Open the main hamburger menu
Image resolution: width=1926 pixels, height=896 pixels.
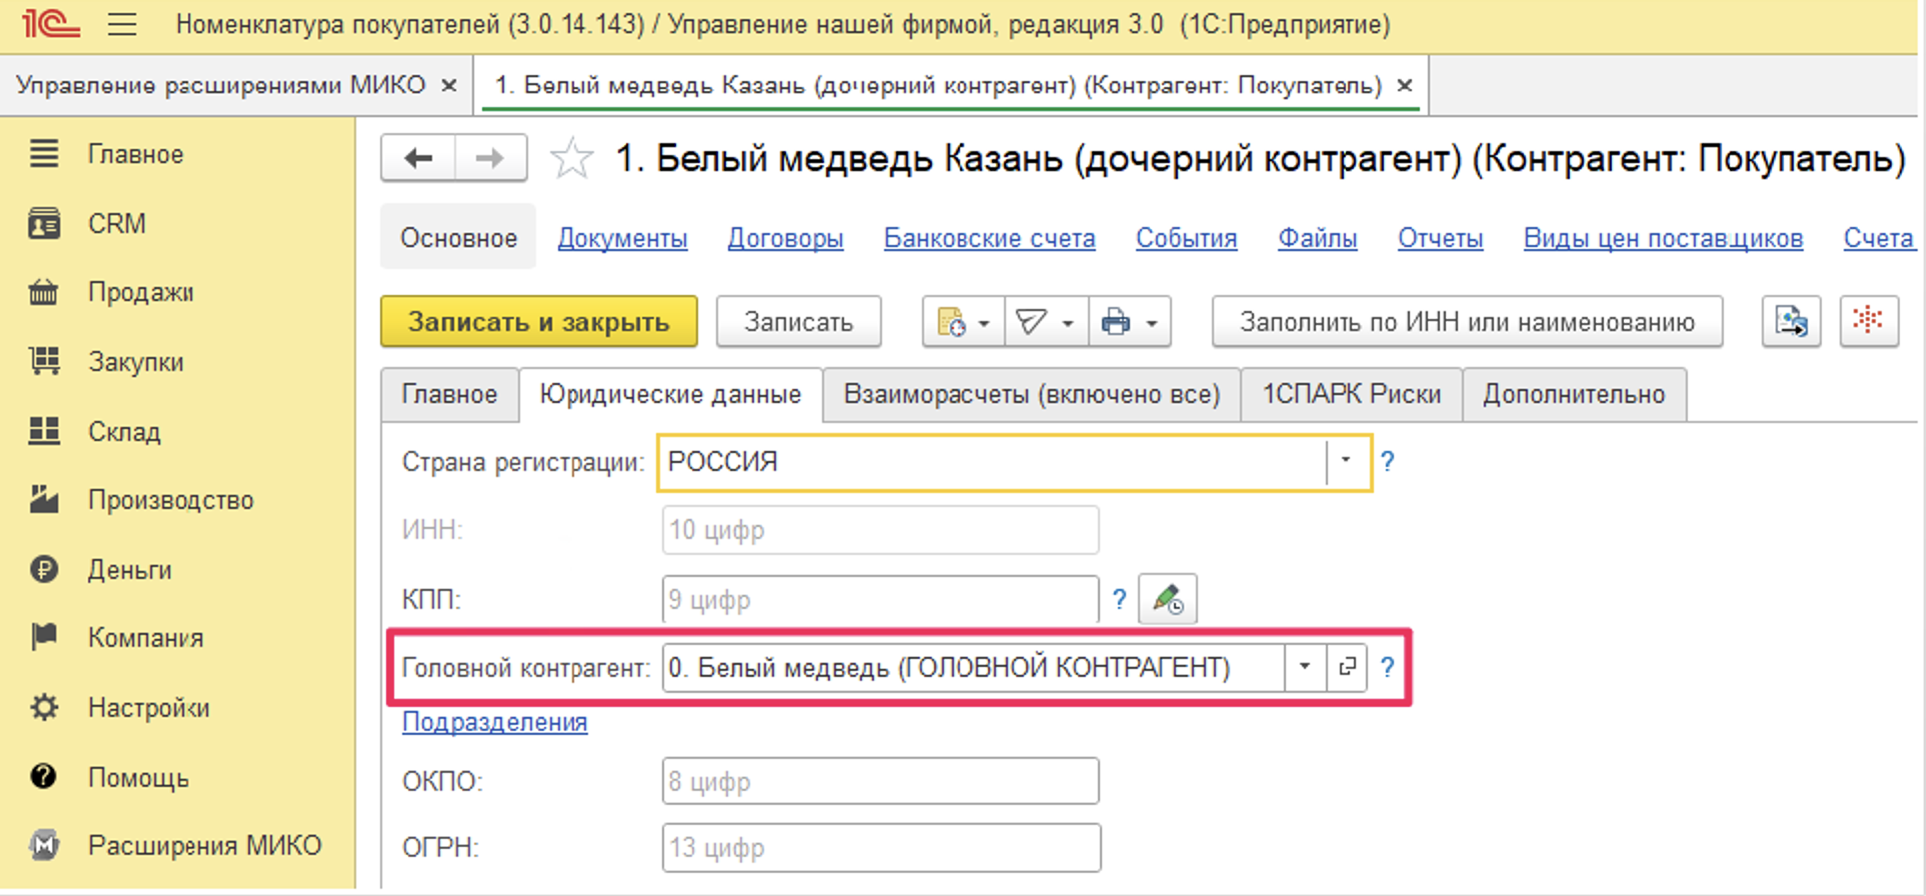click(x=122, y=24)
